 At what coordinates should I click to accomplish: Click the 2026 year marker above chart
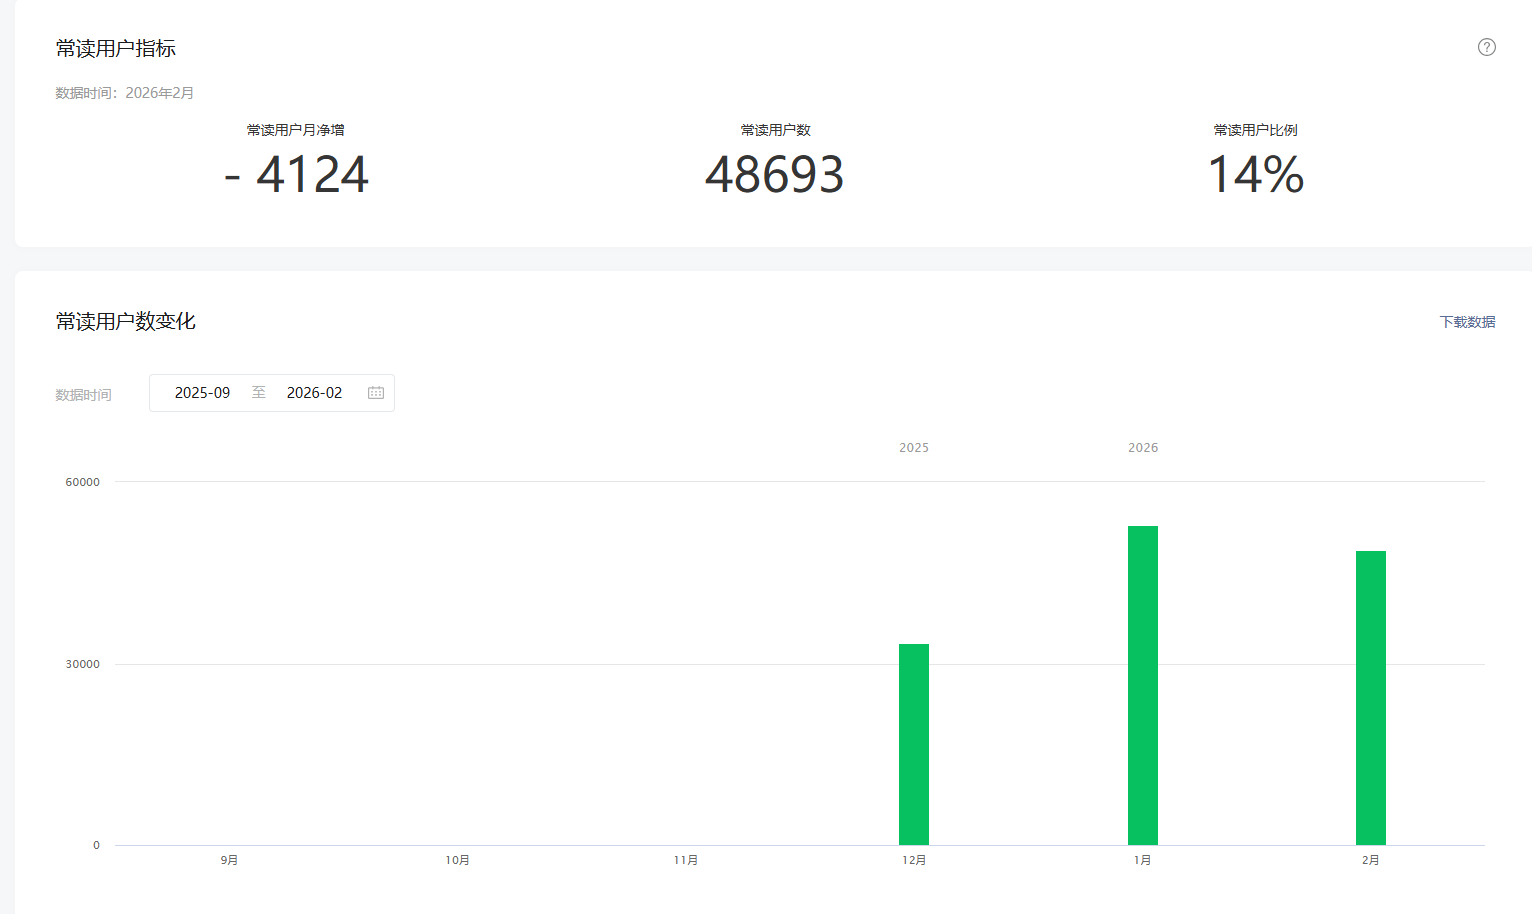tap(1142, 448)
